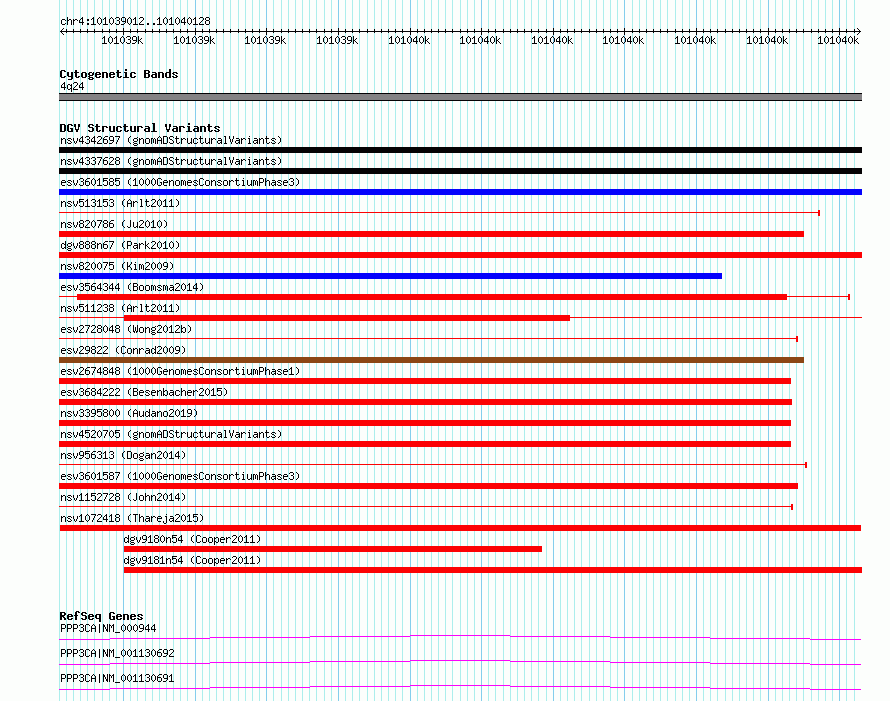890x701 pixels.
Task: Click the thin red line of nsv1152728 (John2014)
Action: coord(426,507)
